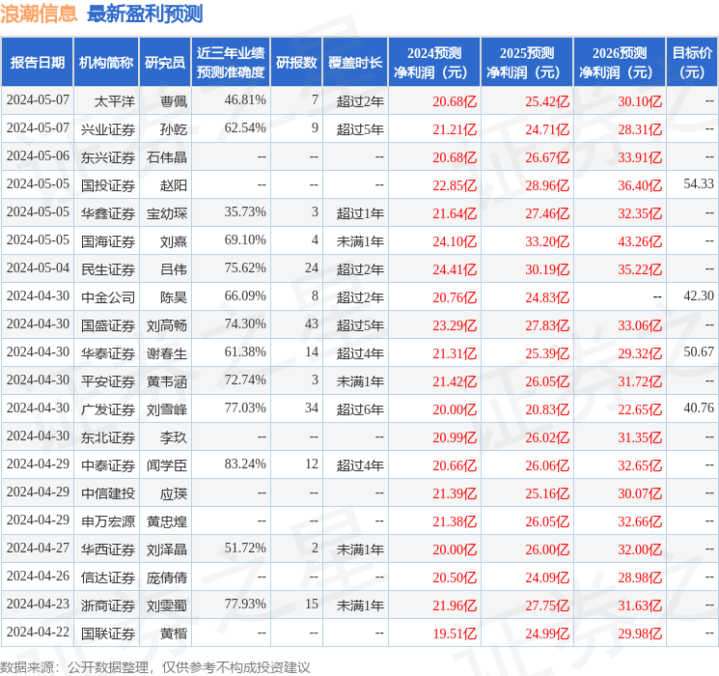Select the 国盛证券 institution cell
The width and height of the screenshot is (719, 676).
pyautogui.click(x=108, y=325)
